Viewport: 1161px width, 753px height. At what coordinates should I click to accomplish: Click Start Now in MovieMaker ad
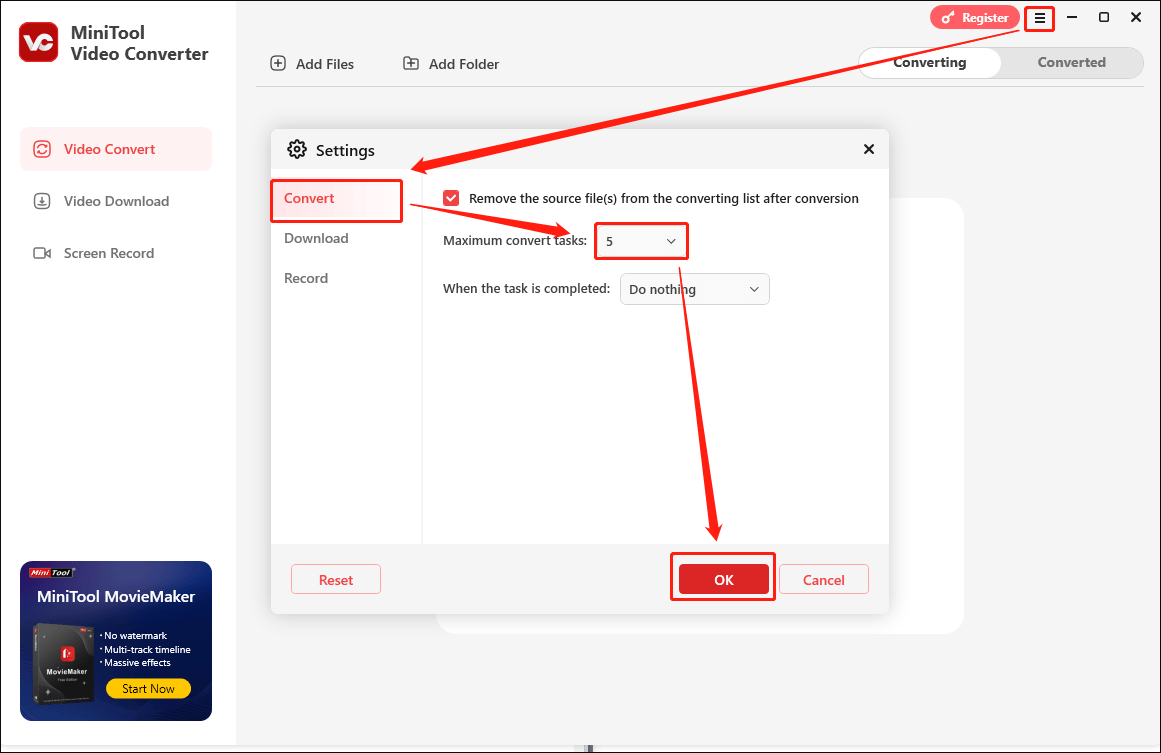pyautogui.click(x=148, y=689)
